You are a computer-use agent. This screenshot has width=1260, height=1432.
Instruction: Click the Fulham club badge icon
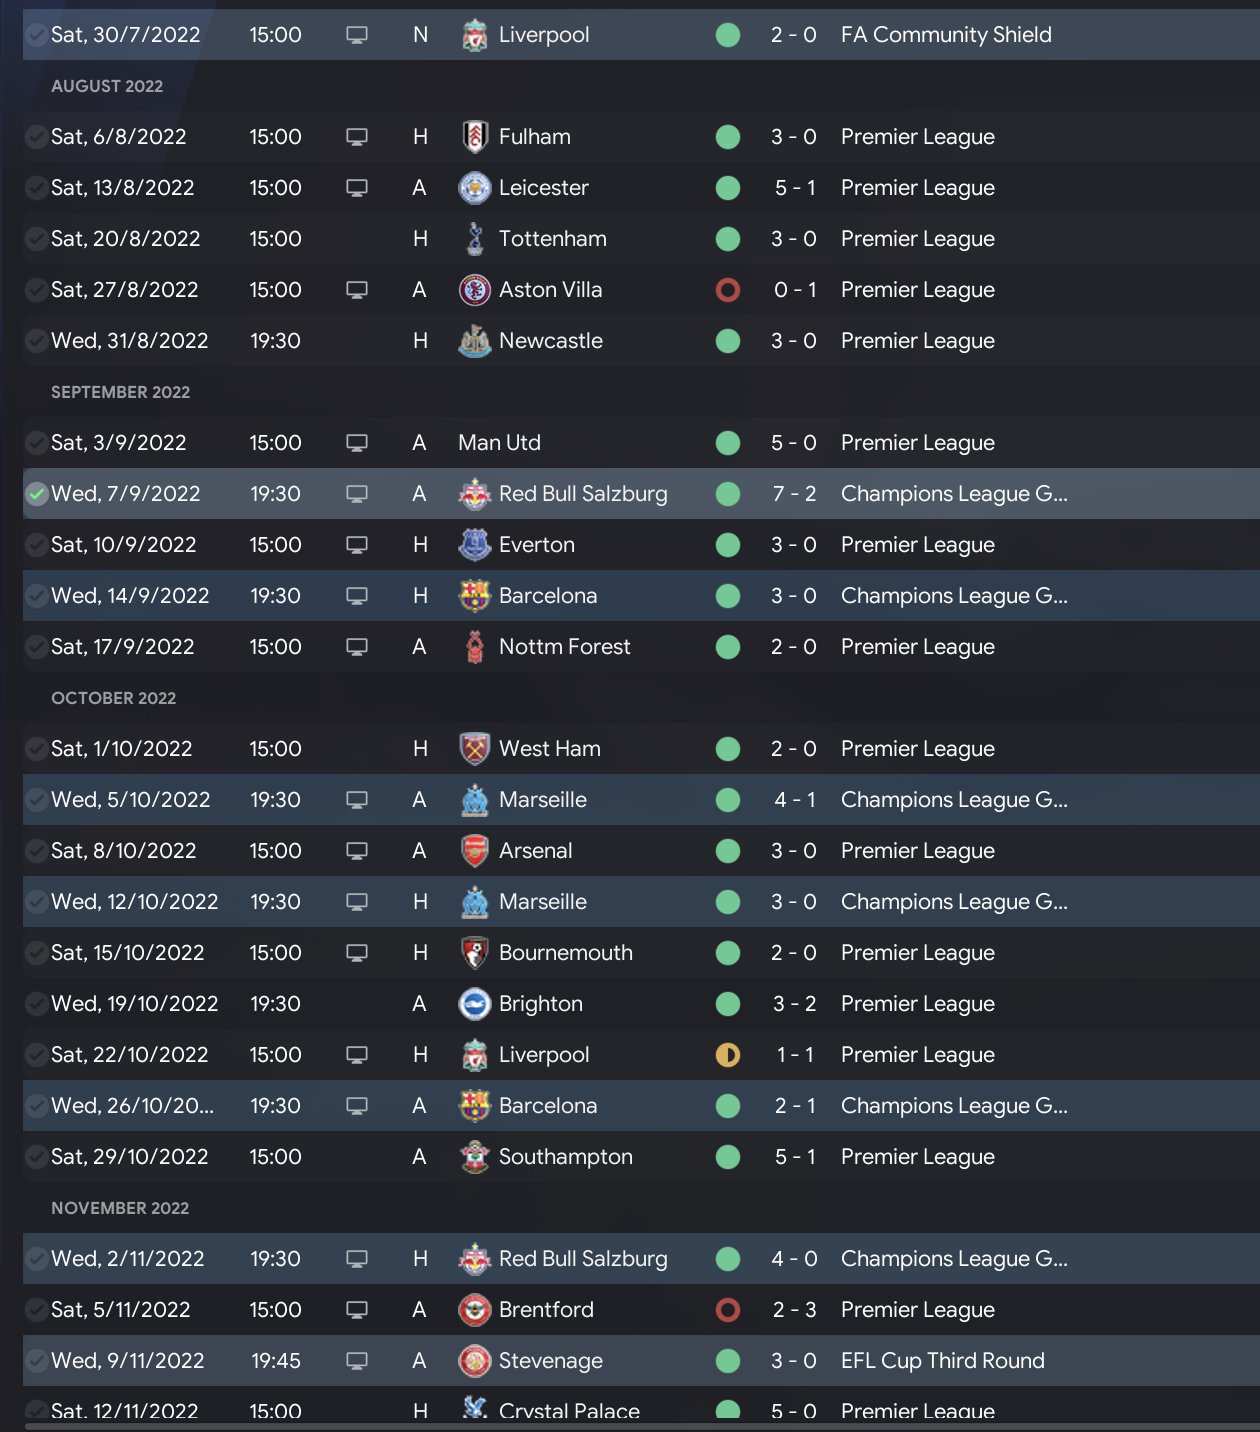475,137
